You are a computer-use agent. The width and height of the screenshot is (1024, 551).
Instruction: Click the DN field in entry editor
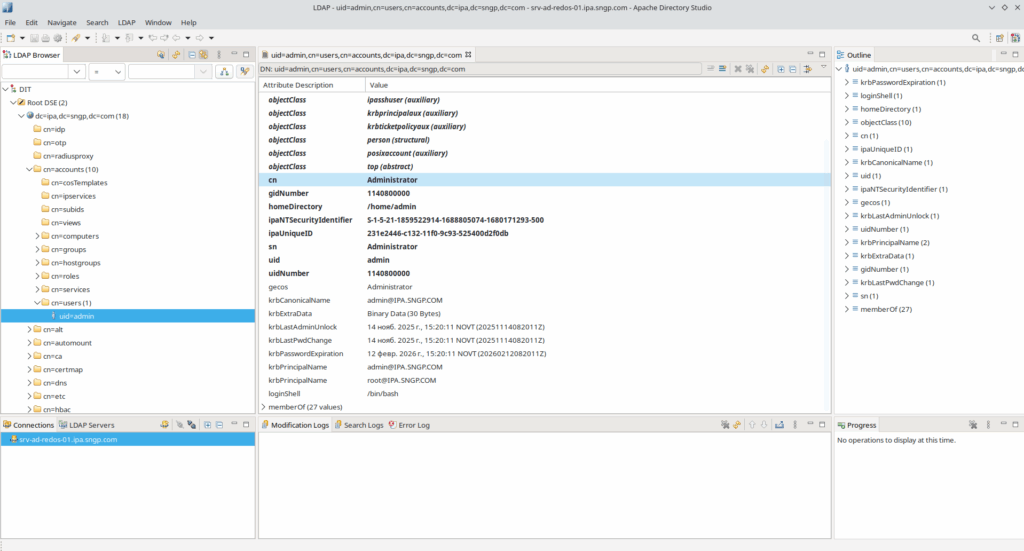pyautogui.click(x=480, y=69)
